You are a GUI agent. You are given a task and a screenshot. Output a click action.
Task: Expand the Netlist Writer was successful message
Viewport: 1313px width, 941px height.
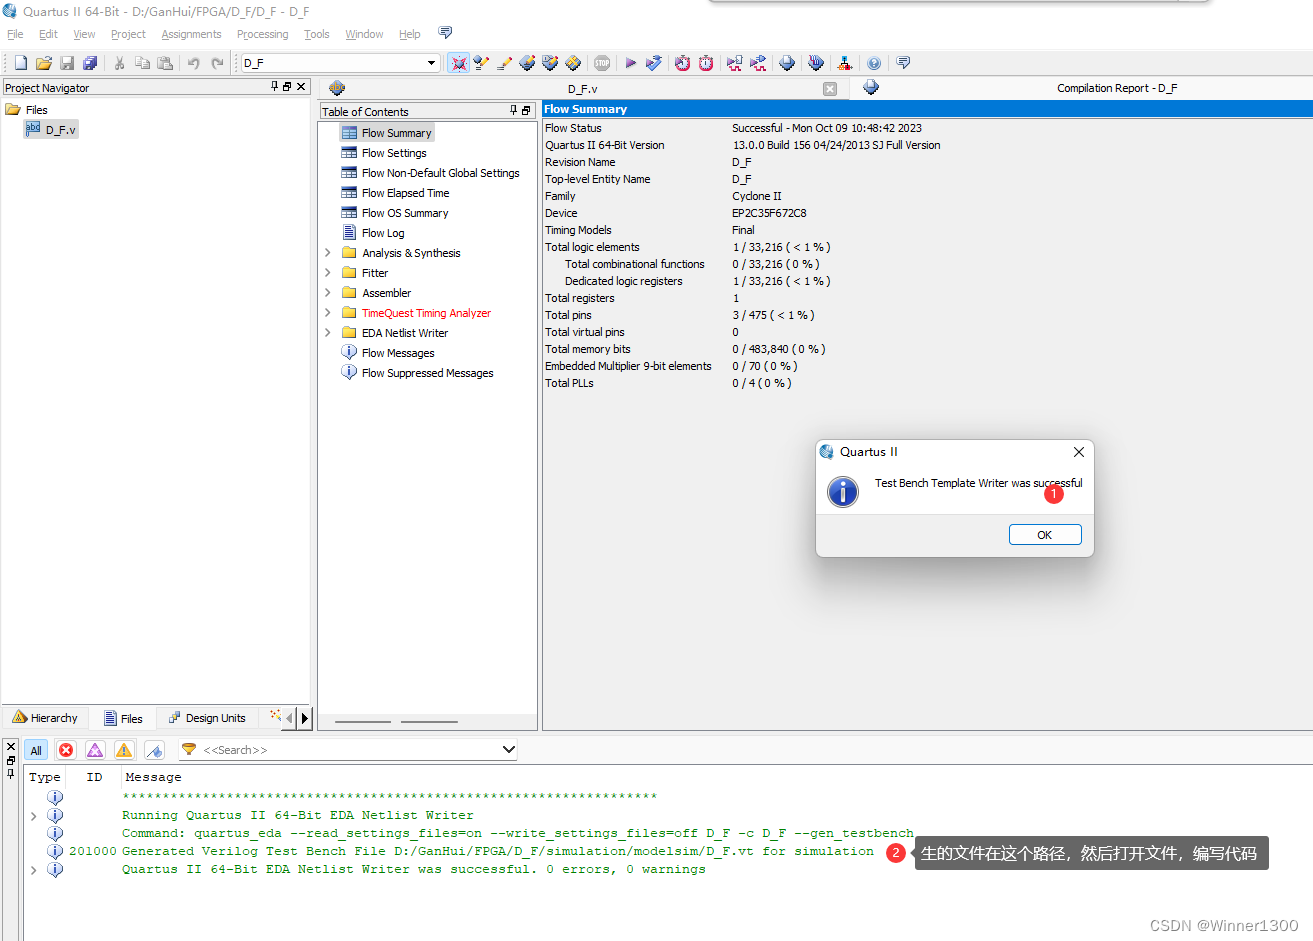[x=34, y=870]
